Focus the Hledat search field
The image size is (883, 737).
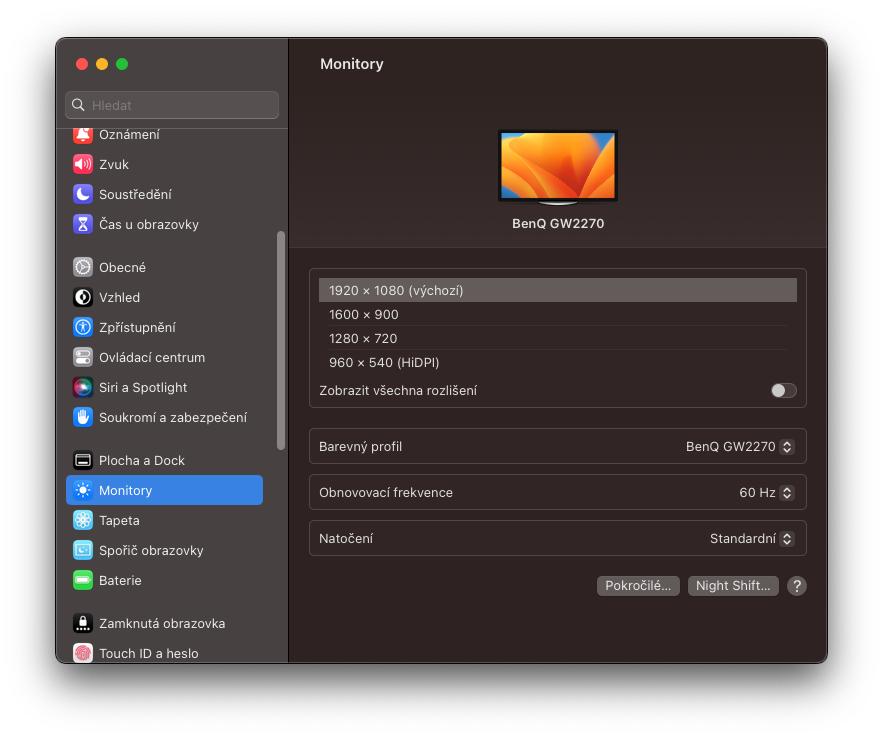[x=172, y=105]
